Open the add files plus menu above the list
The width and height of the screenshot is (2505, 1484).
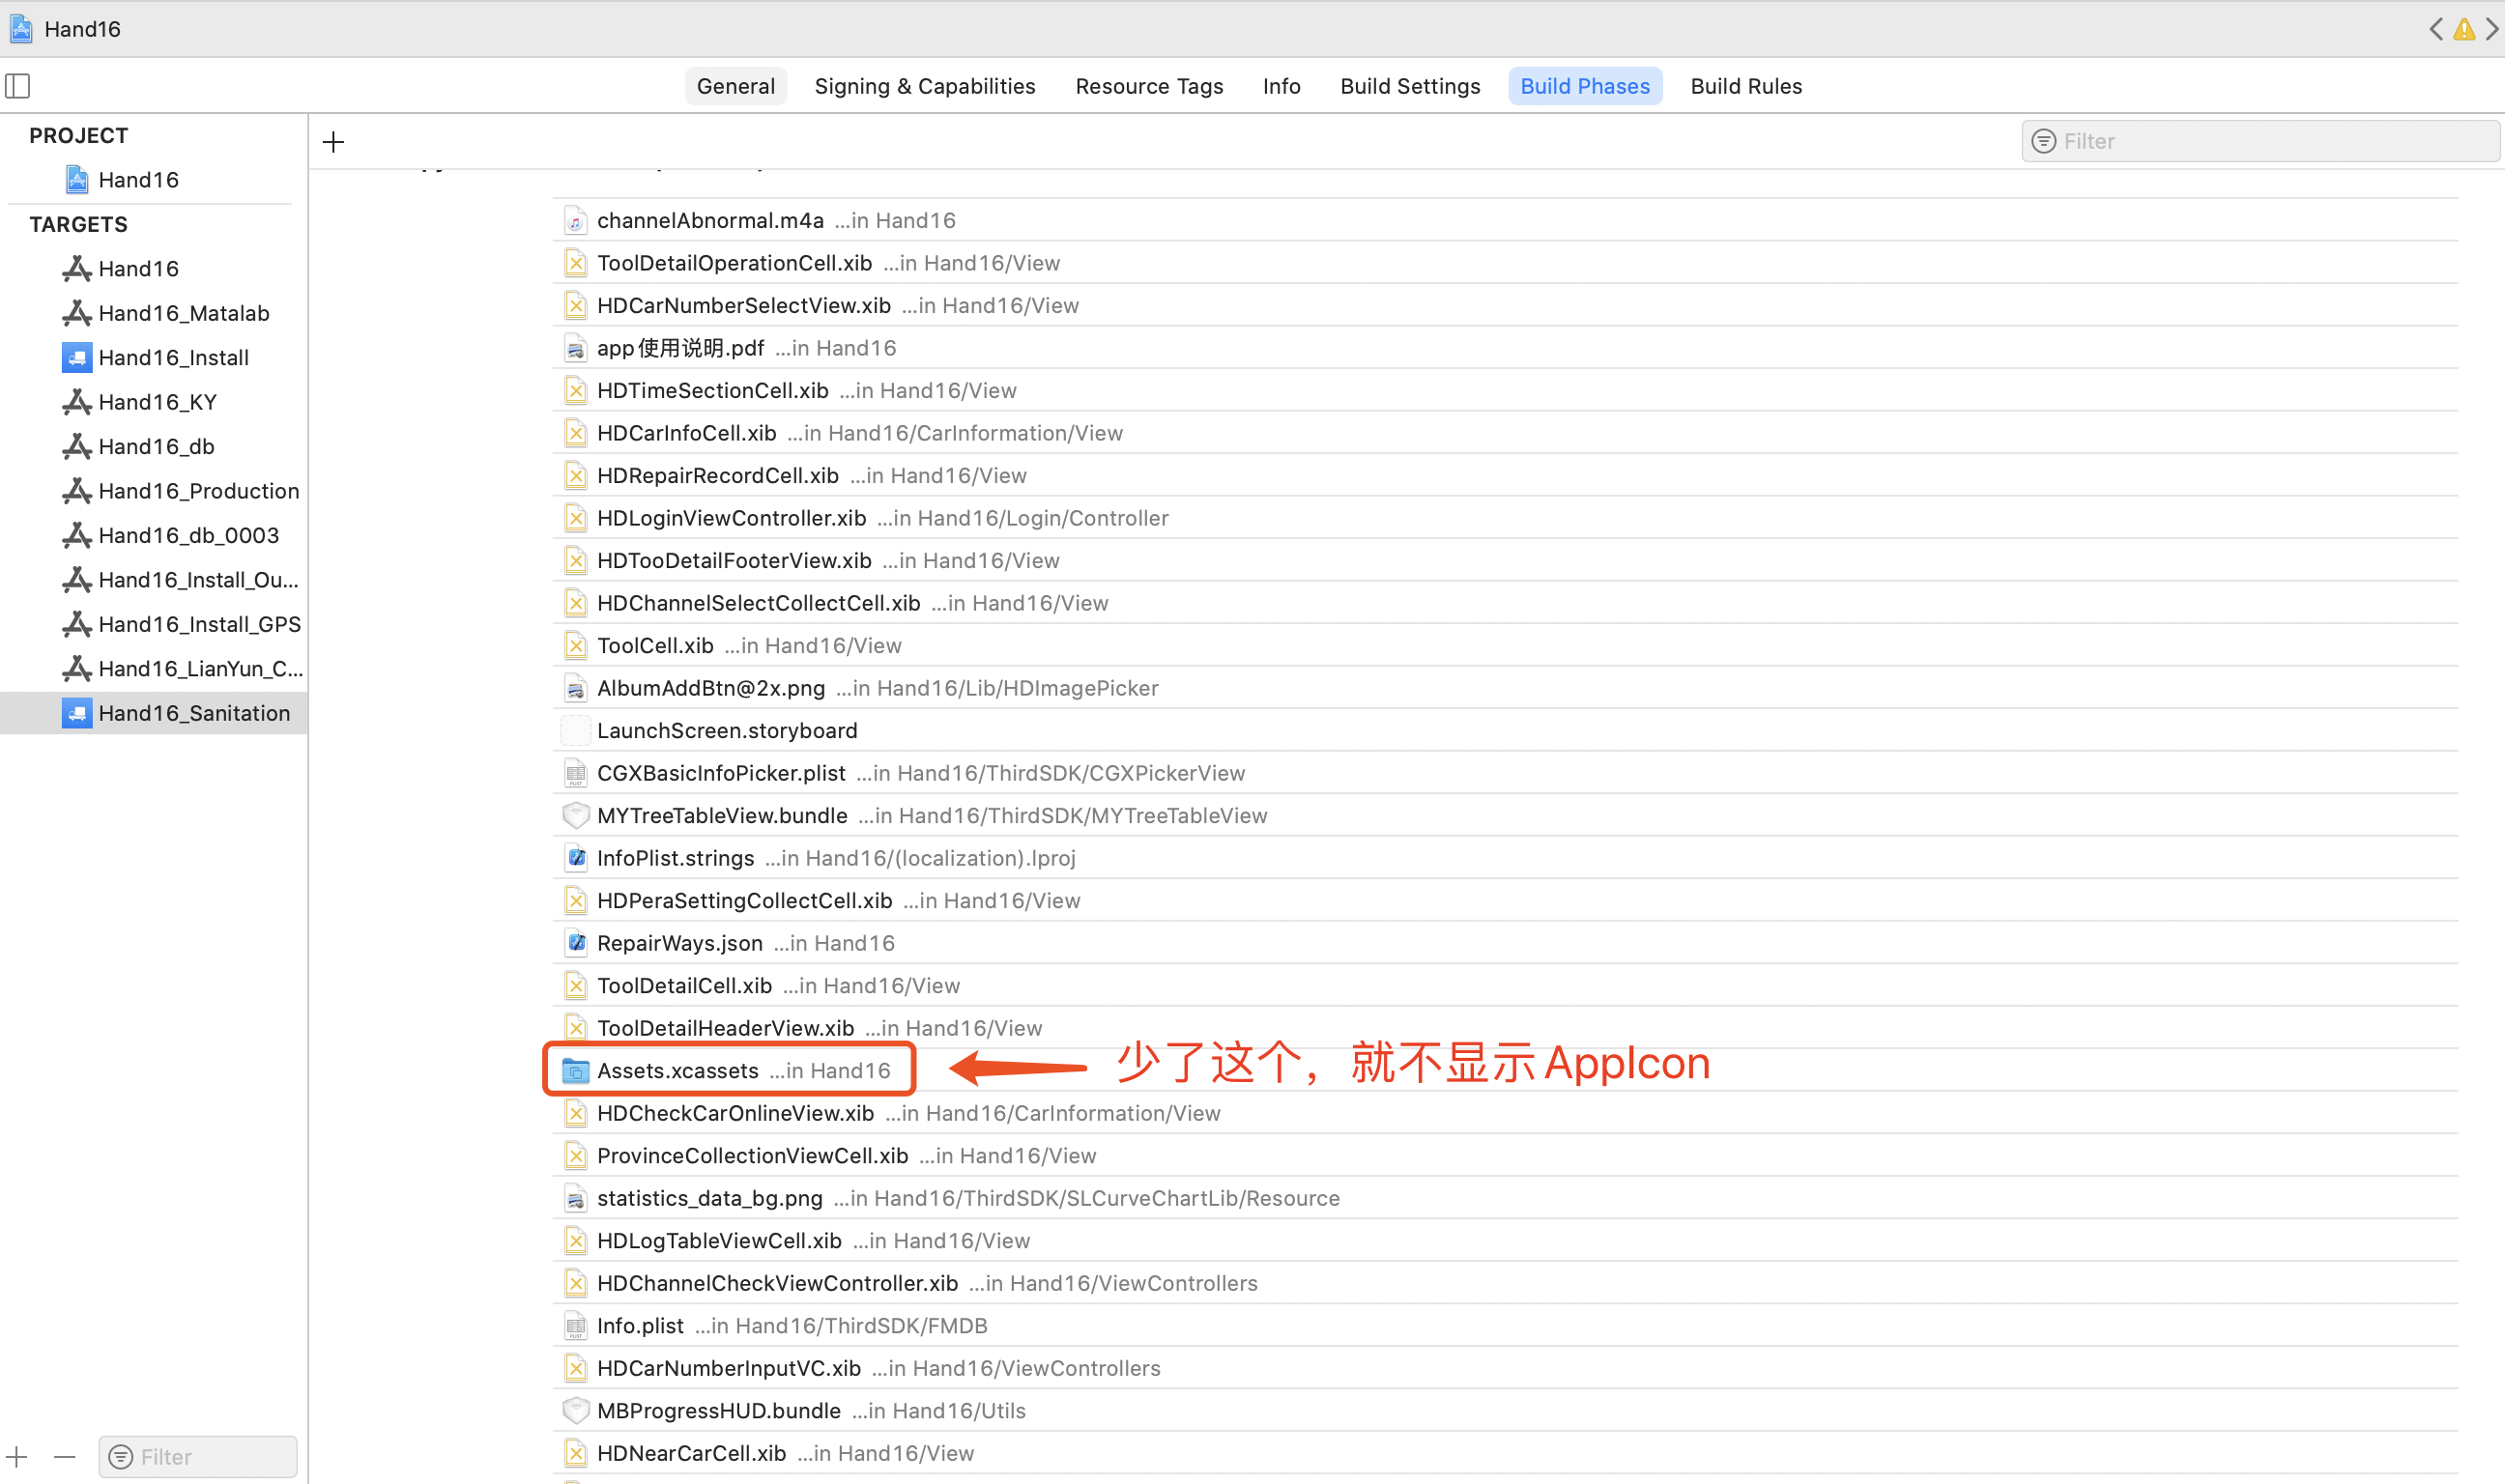pyautogui.click(x=332, y=141)
